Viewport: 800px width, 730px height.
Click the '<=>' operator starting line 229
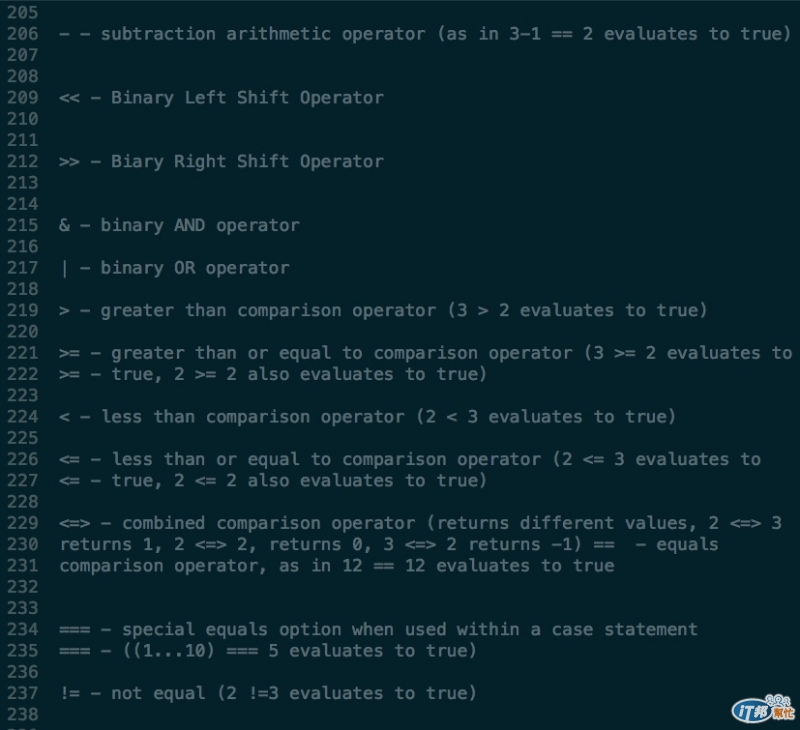(74, 523)
